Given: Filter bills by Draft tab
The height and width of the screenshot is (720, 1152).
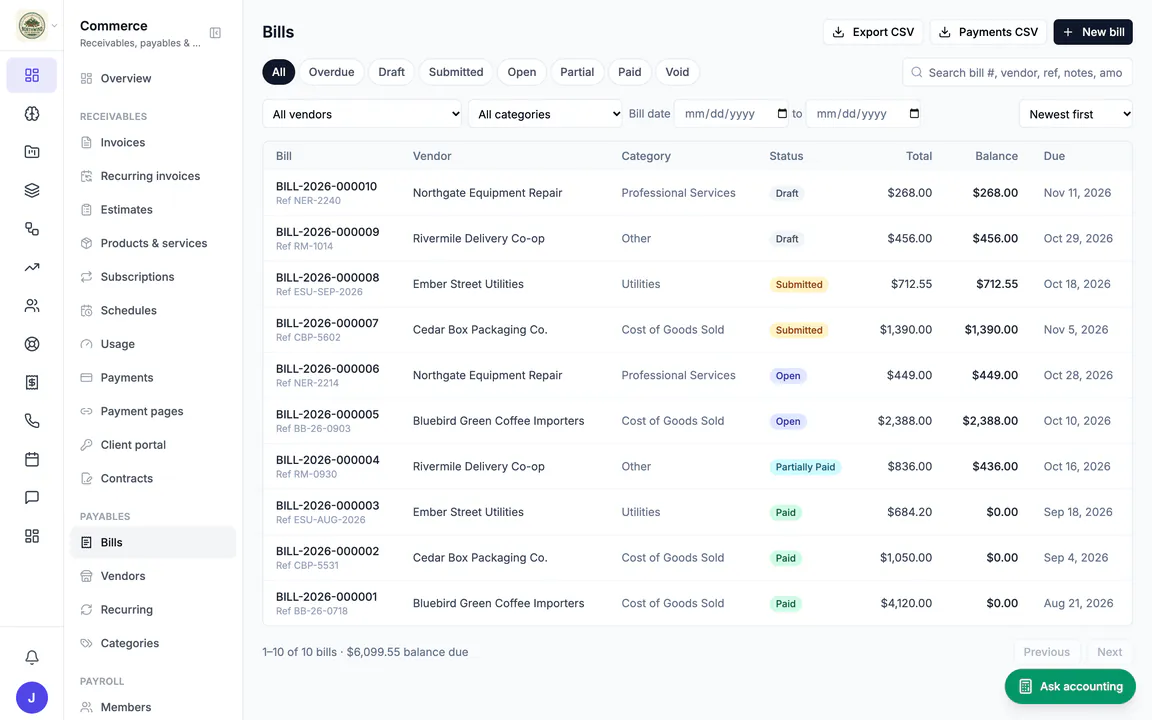Looking at the screenshot, I should tap(392, 72).
